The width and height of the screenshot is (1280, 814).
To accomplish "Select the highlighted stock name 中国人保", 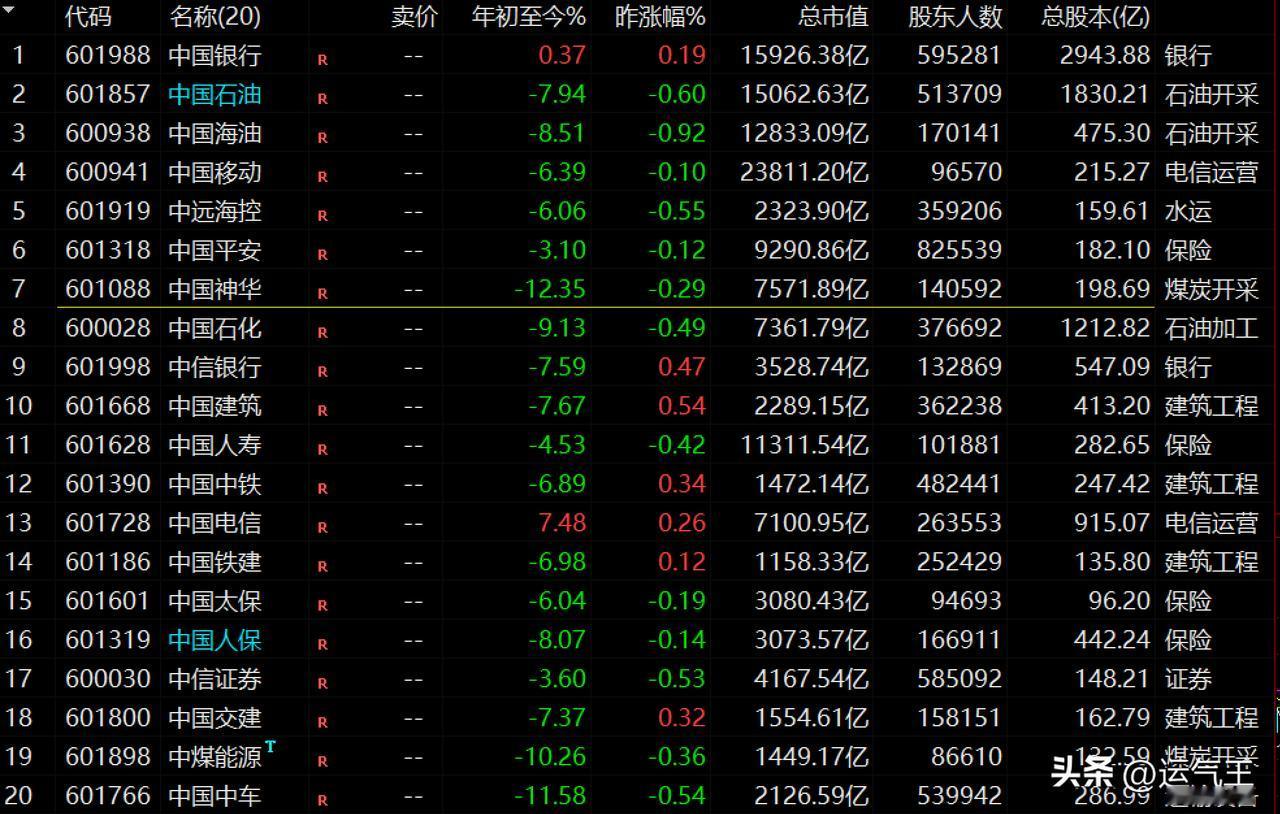I will click(215, 640).
